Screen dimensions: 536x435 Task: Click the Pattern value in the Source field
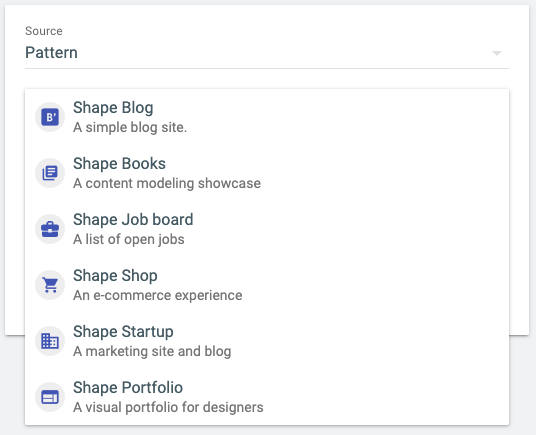coord(51,53)
